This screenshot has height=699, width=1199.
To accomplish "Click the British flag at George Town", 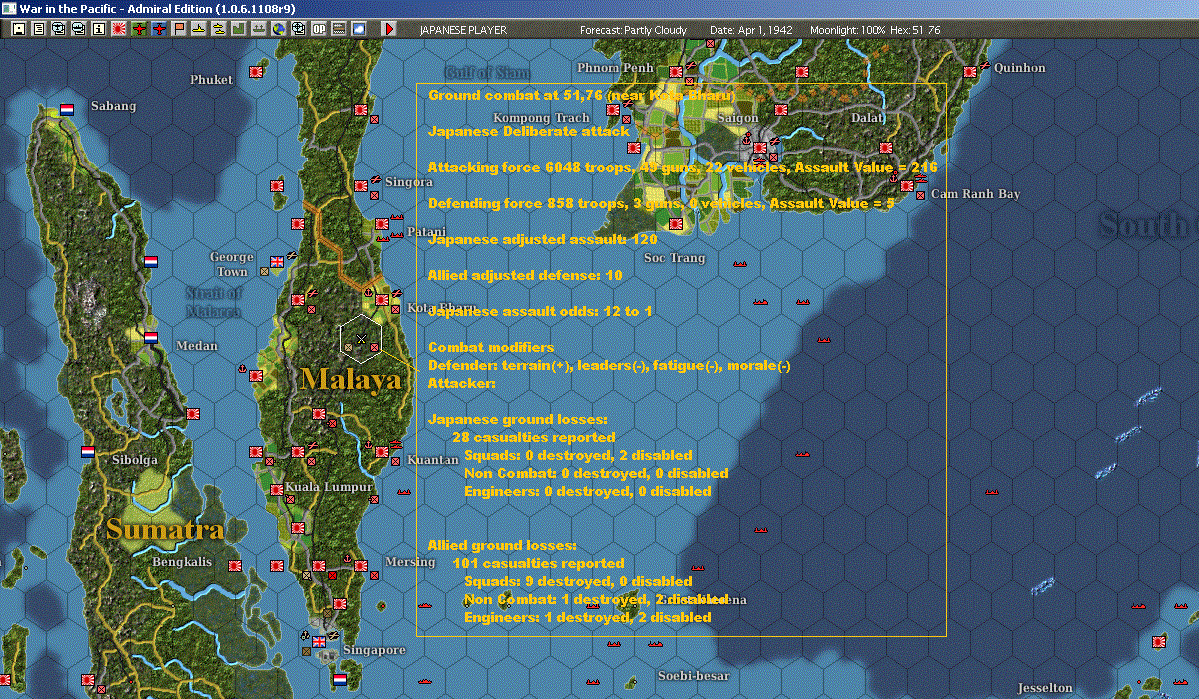I will pos(277,262).
